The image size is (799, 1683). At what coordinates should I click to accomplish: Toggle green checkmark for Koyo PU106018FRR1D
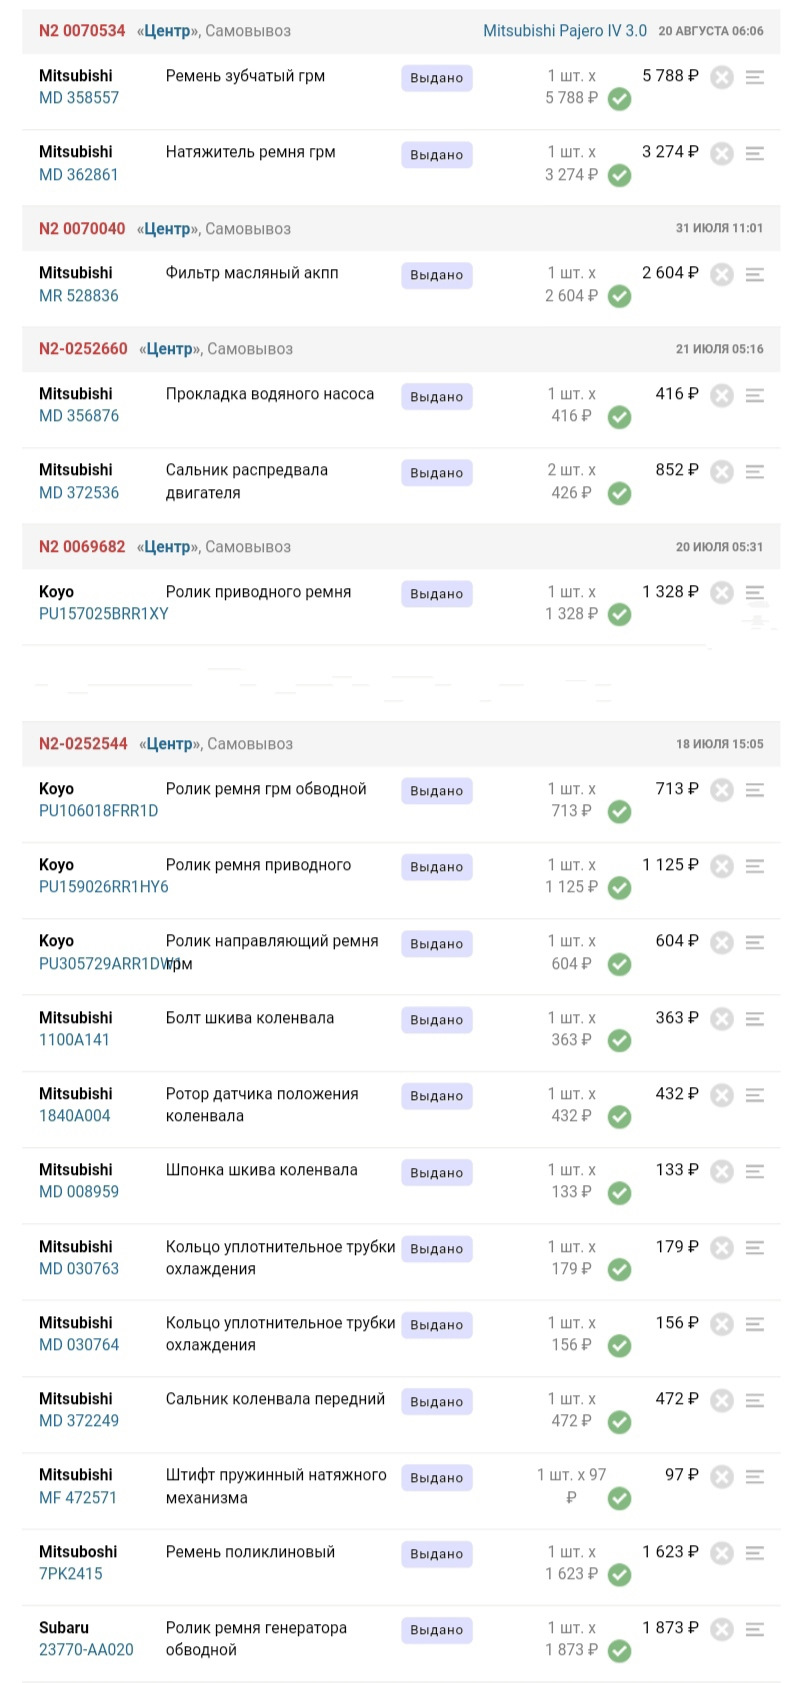(620, 812)
